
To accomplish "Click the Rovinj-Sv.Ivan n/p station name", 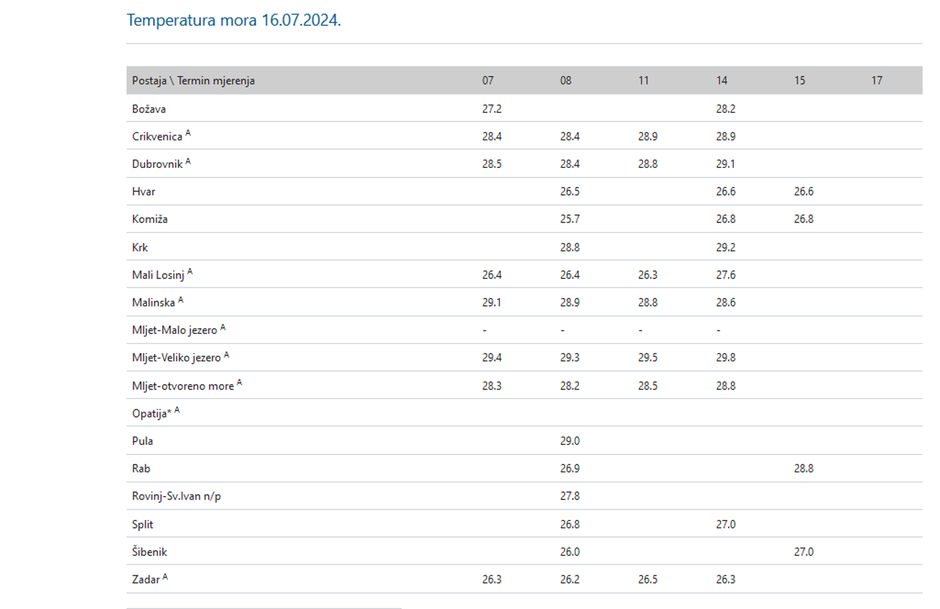I will click(177, 496).
